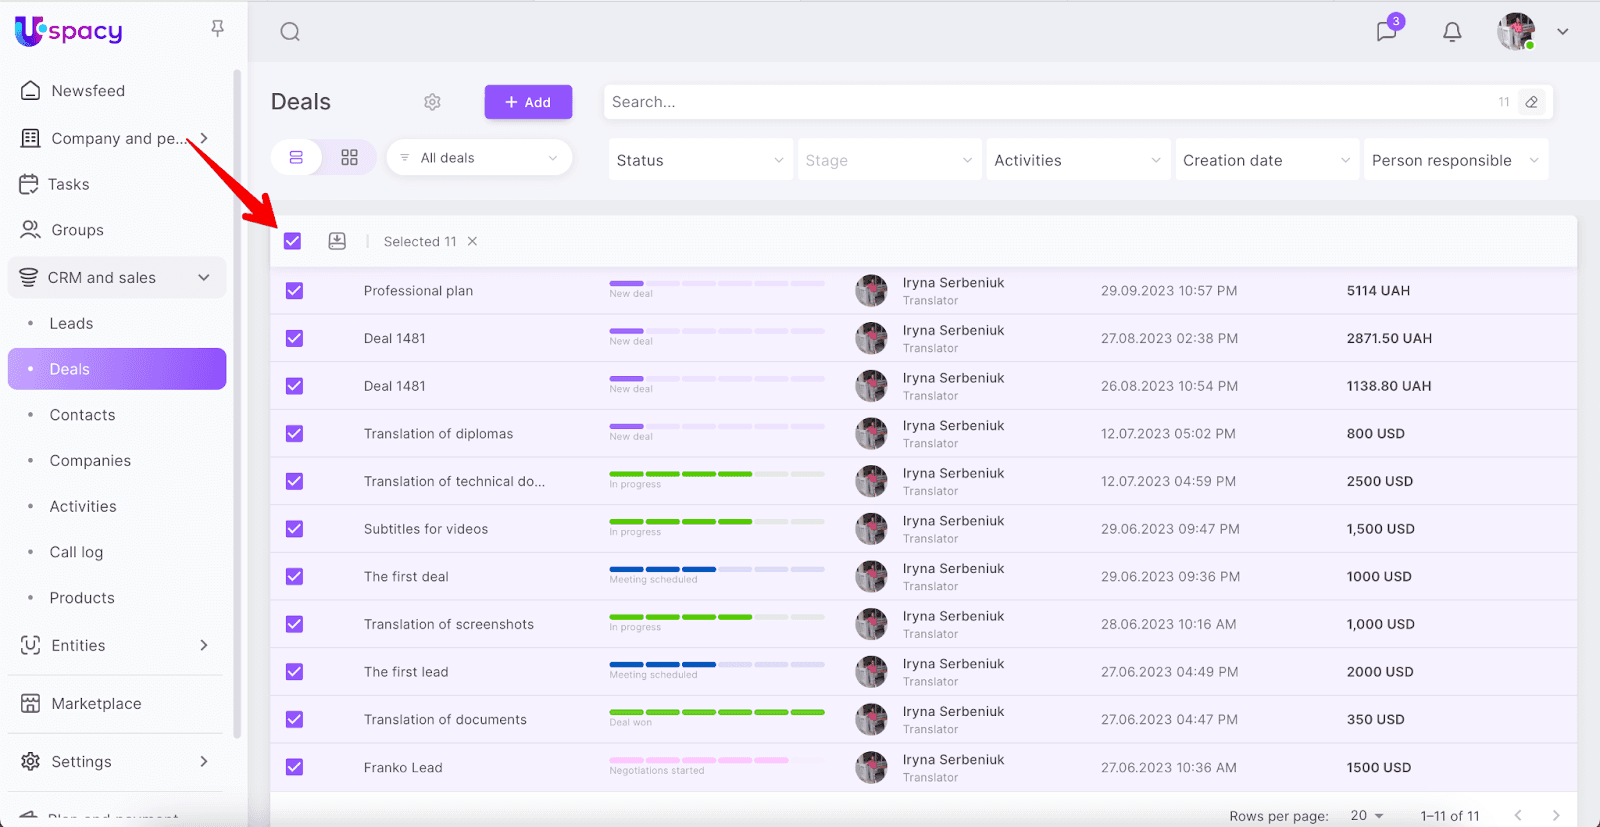Click the export selected deals icon
Screen dimensions: 1600x827
(337, 241)
